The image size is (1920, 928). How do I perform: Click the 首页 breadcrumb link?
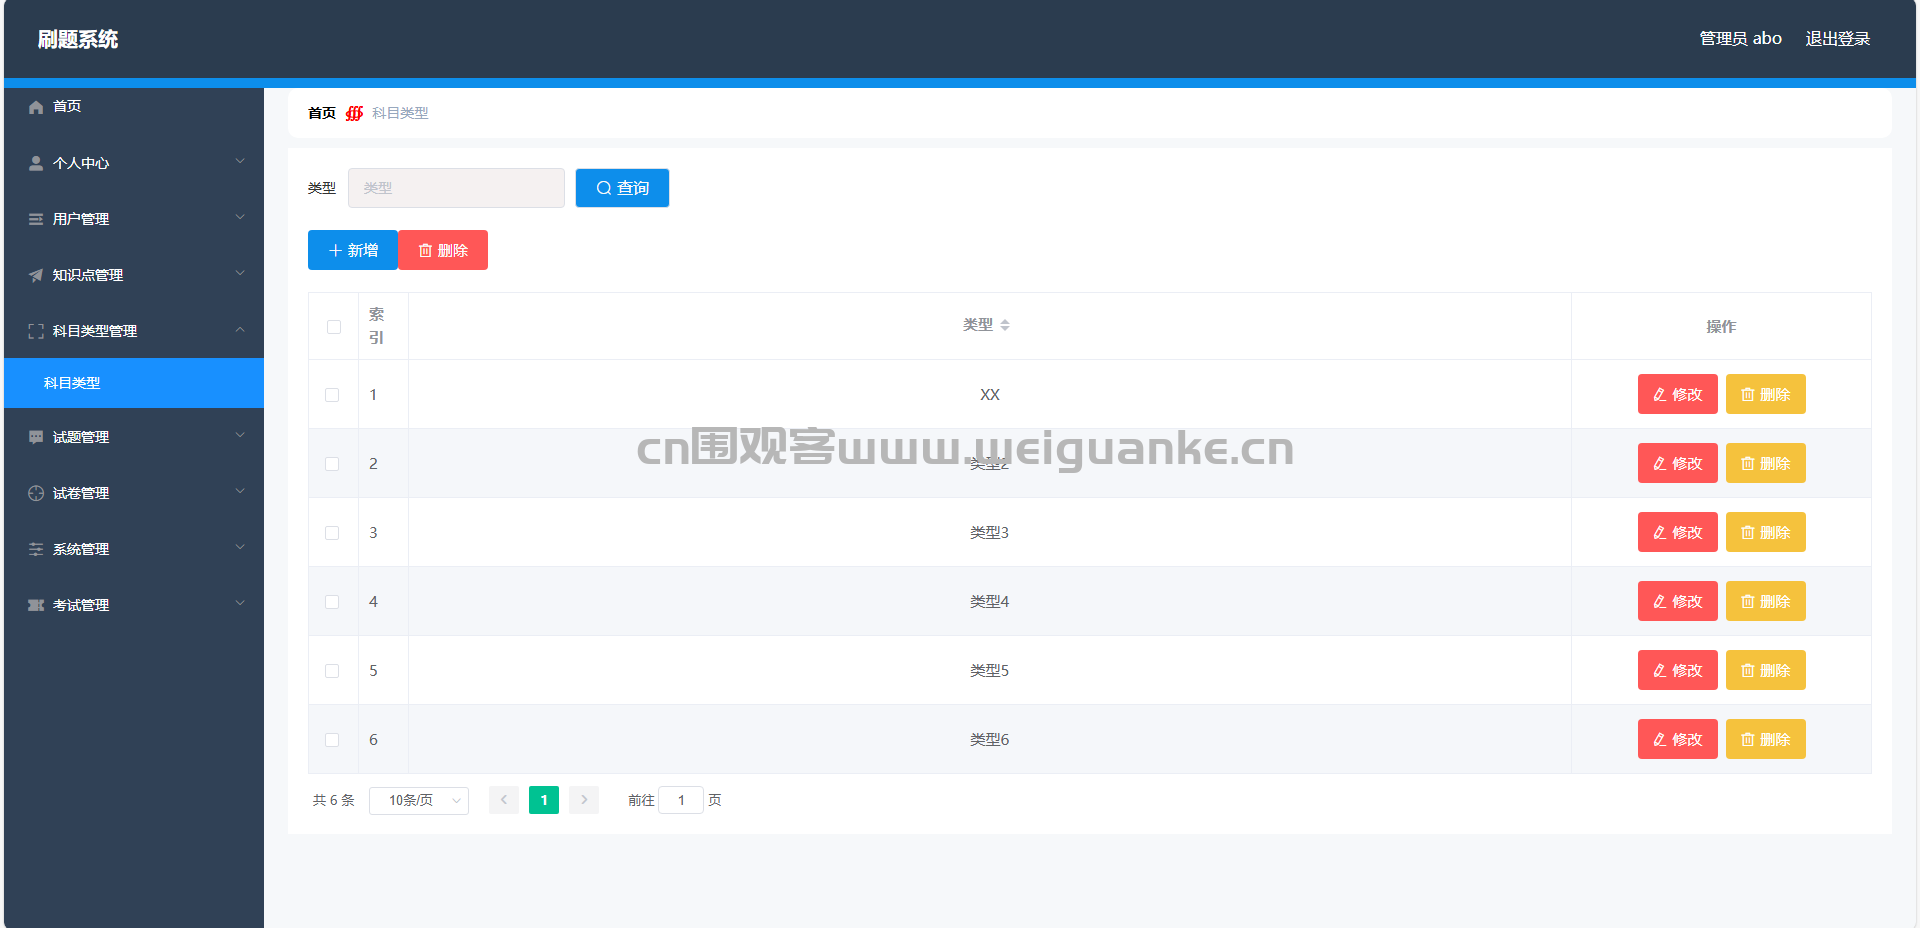click(322, 113)
